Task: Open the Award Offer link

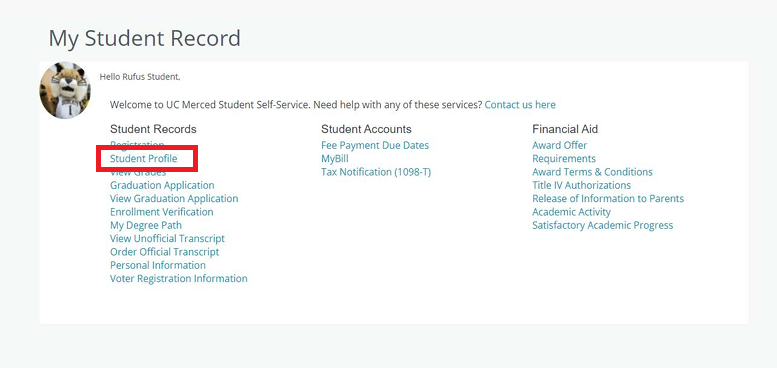Action: 559,146
